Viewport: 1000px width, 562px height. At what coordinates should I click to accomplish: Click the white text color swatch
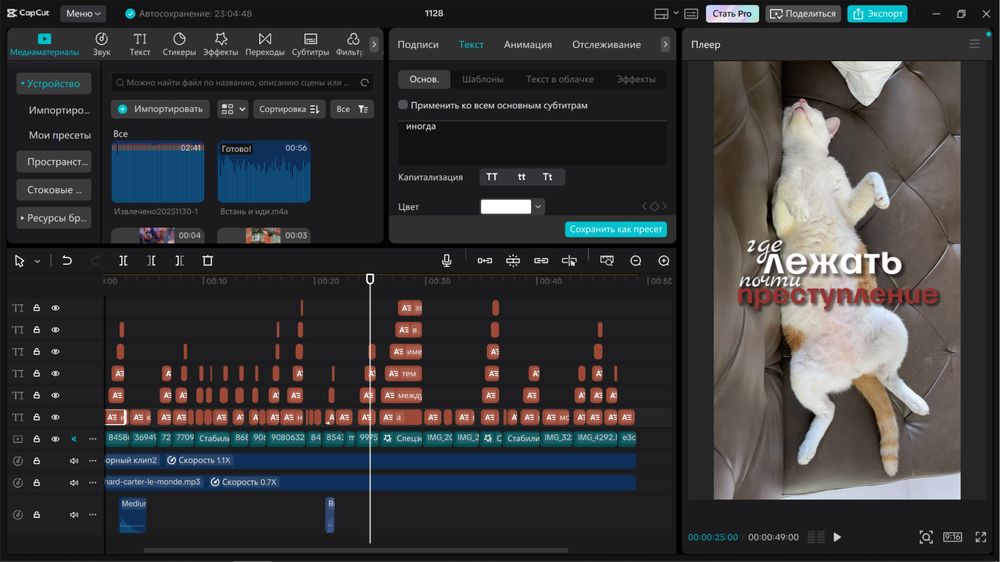[x=505, y=207]
